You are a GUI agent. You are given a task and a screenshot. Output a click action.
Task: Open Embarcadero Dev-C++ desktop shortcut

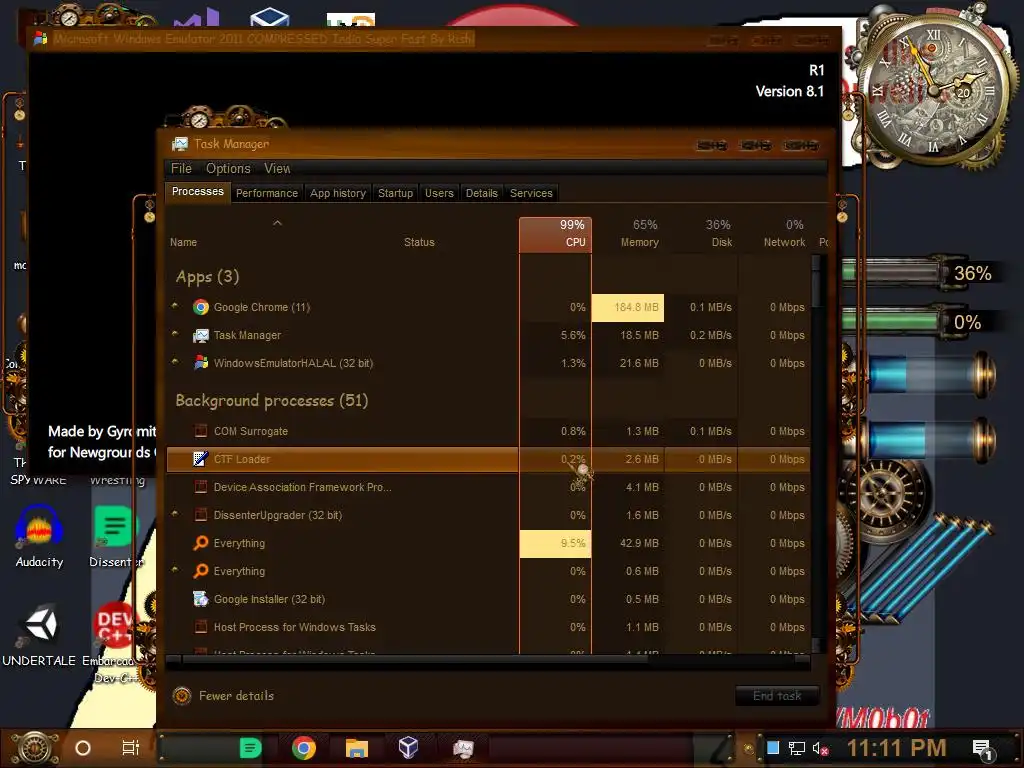point(112,643)
